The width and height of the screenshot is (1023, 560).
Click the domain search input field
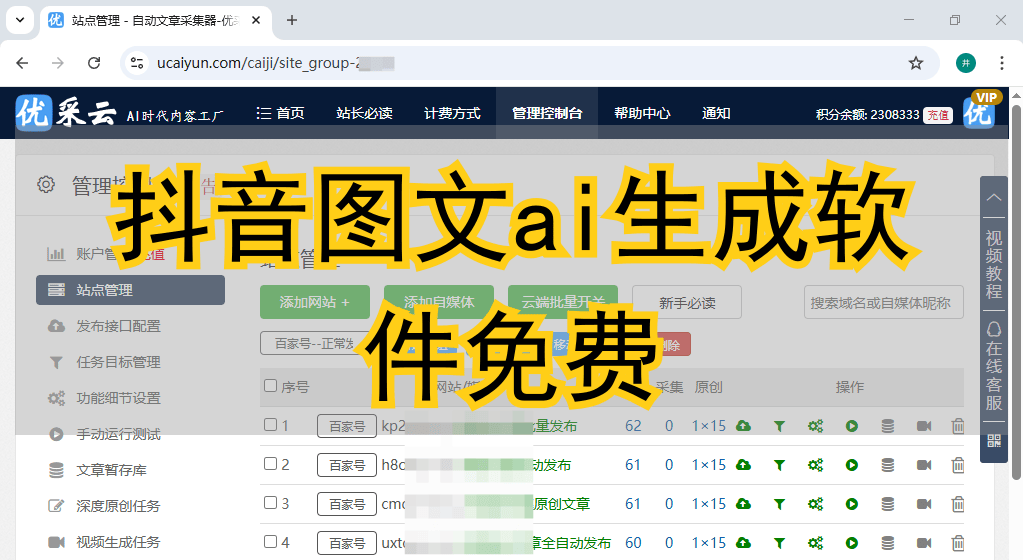pos(883,302)
